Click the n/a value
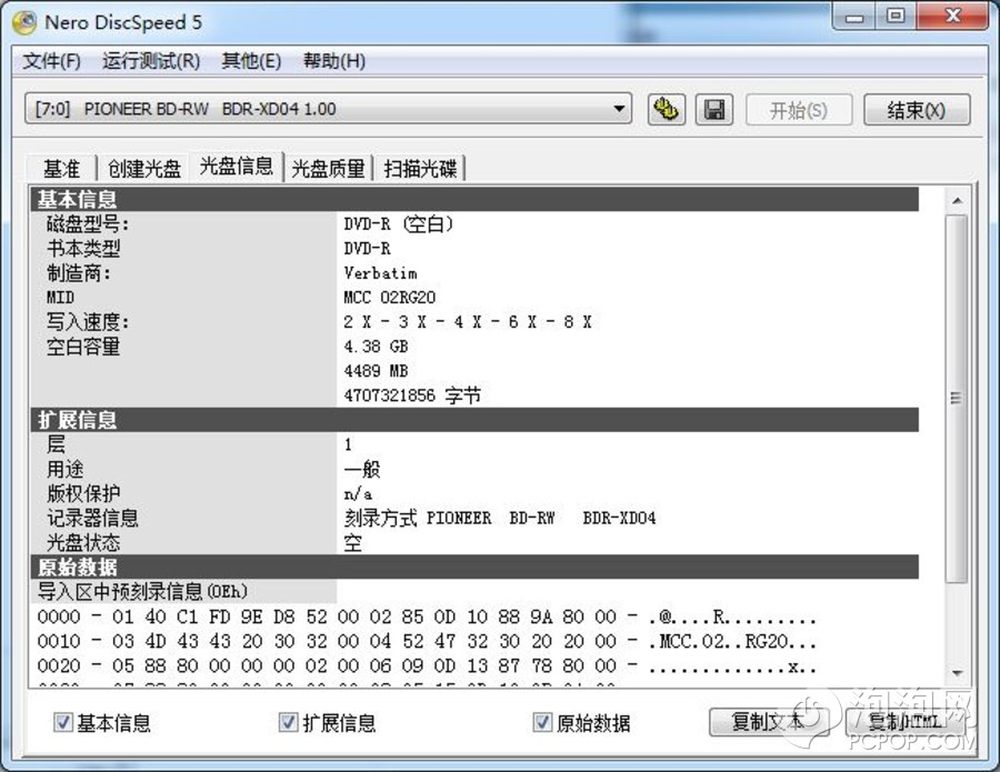Screen dimensions: 1000x772 pos(358,493)
